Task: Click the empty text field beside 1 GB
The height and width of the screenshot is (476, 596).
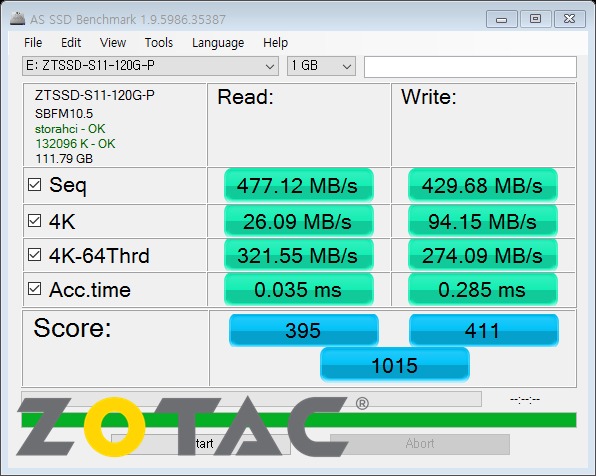Action: click(470, 67)
